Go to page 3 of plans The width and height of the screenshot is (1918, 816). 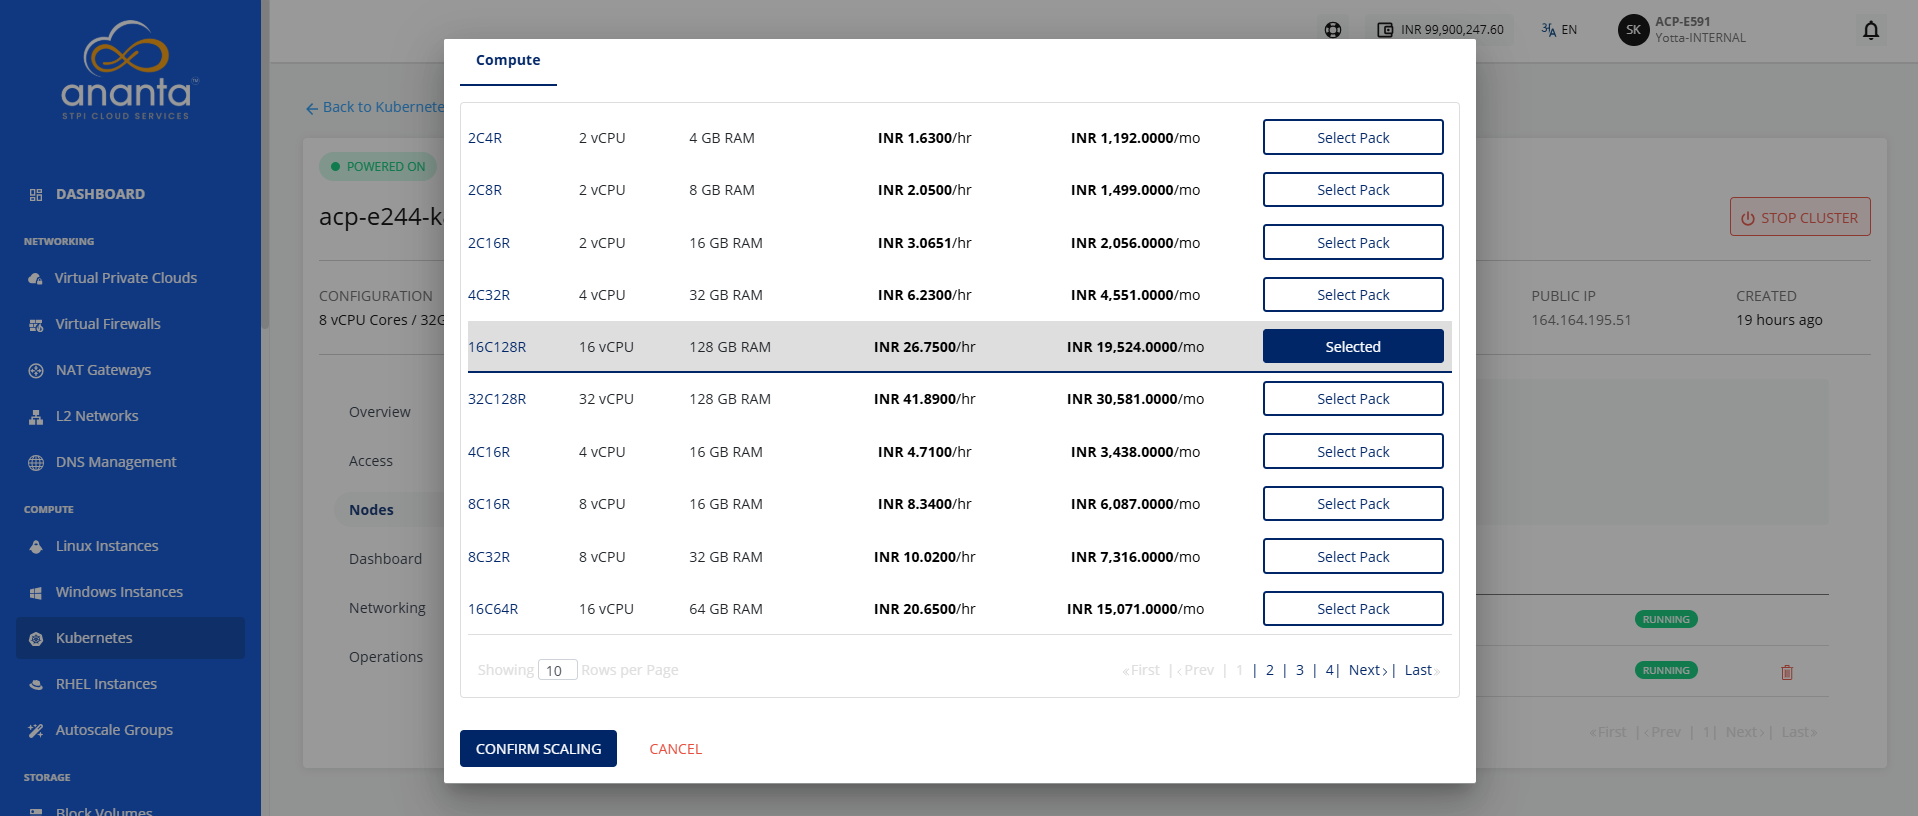point(1300,670)
